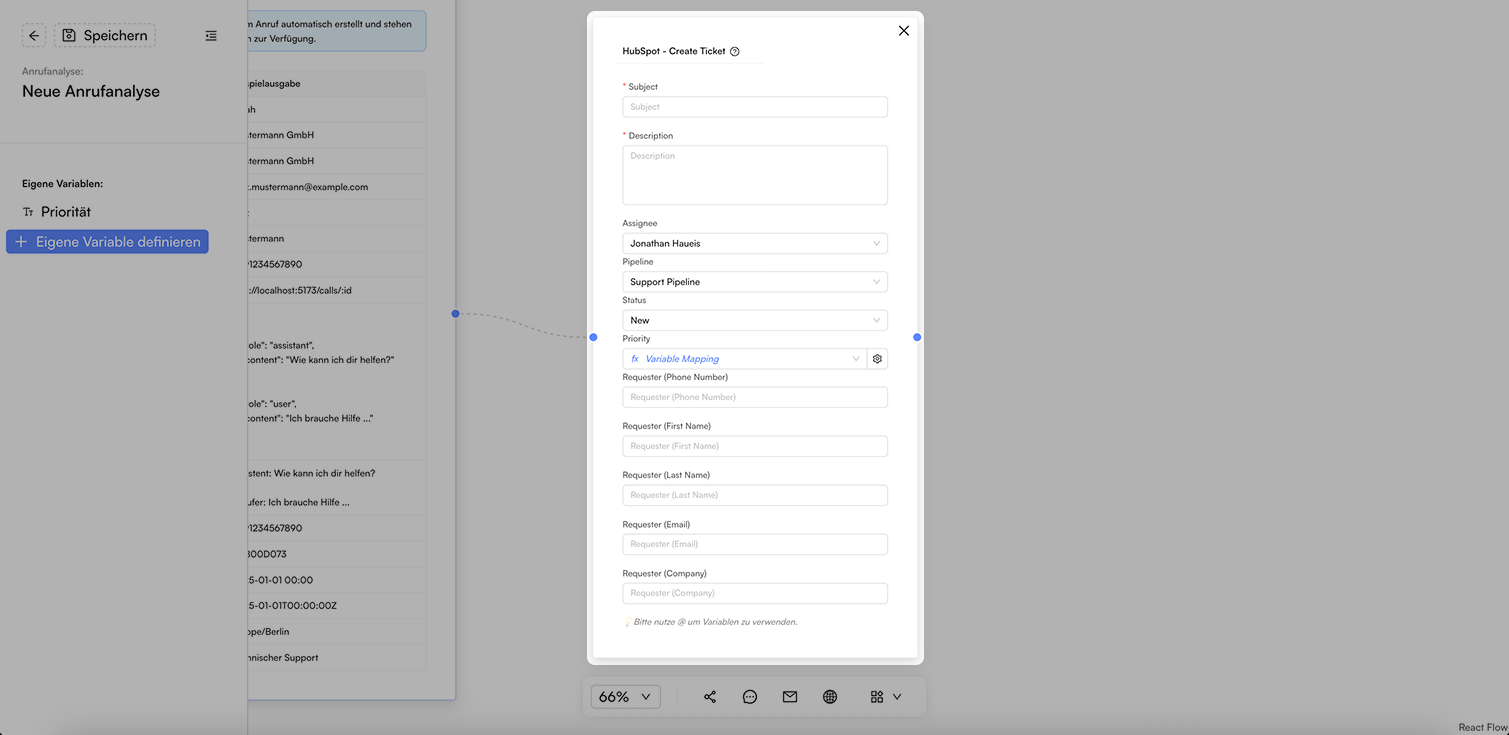Click the localhost:5173/calls/:id URL row
Image resolution: width=1509 pixels, height=735 pixels.
click(337, 291)
